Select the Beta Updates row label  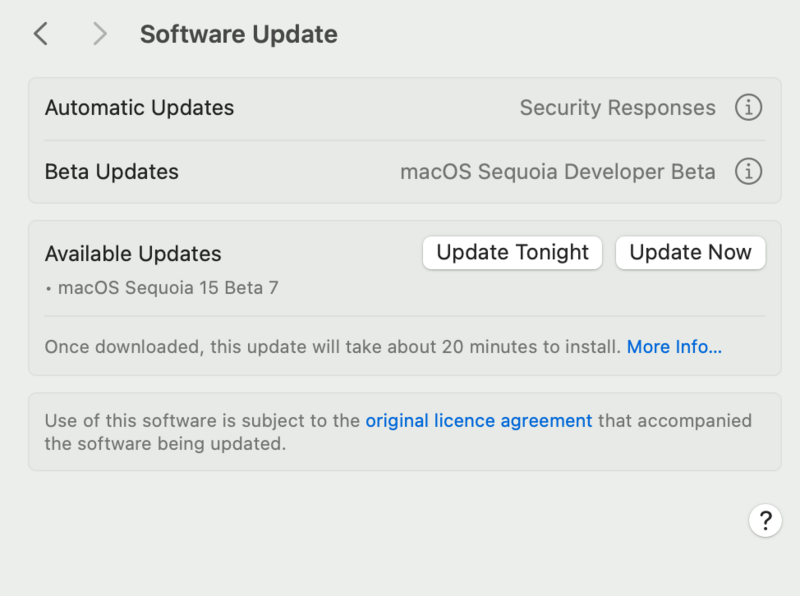coord(111,172)
